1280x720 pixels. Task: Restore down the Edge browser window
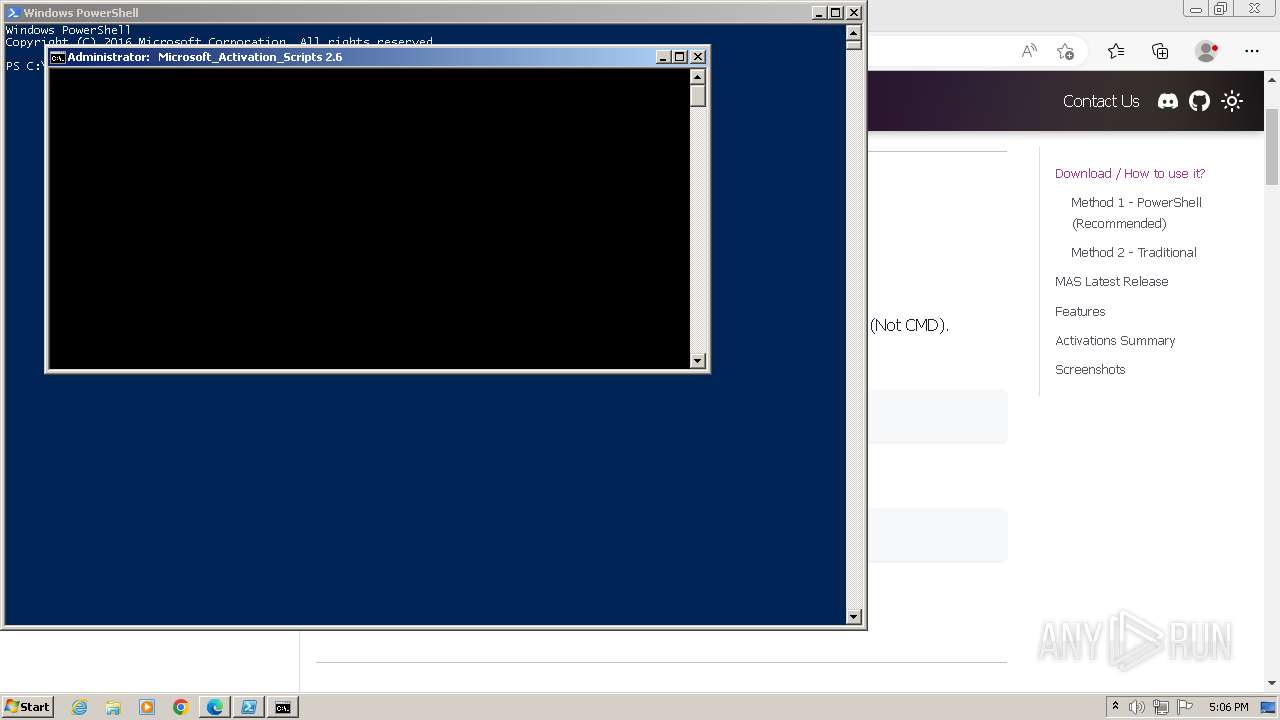tap(1221, 9)
